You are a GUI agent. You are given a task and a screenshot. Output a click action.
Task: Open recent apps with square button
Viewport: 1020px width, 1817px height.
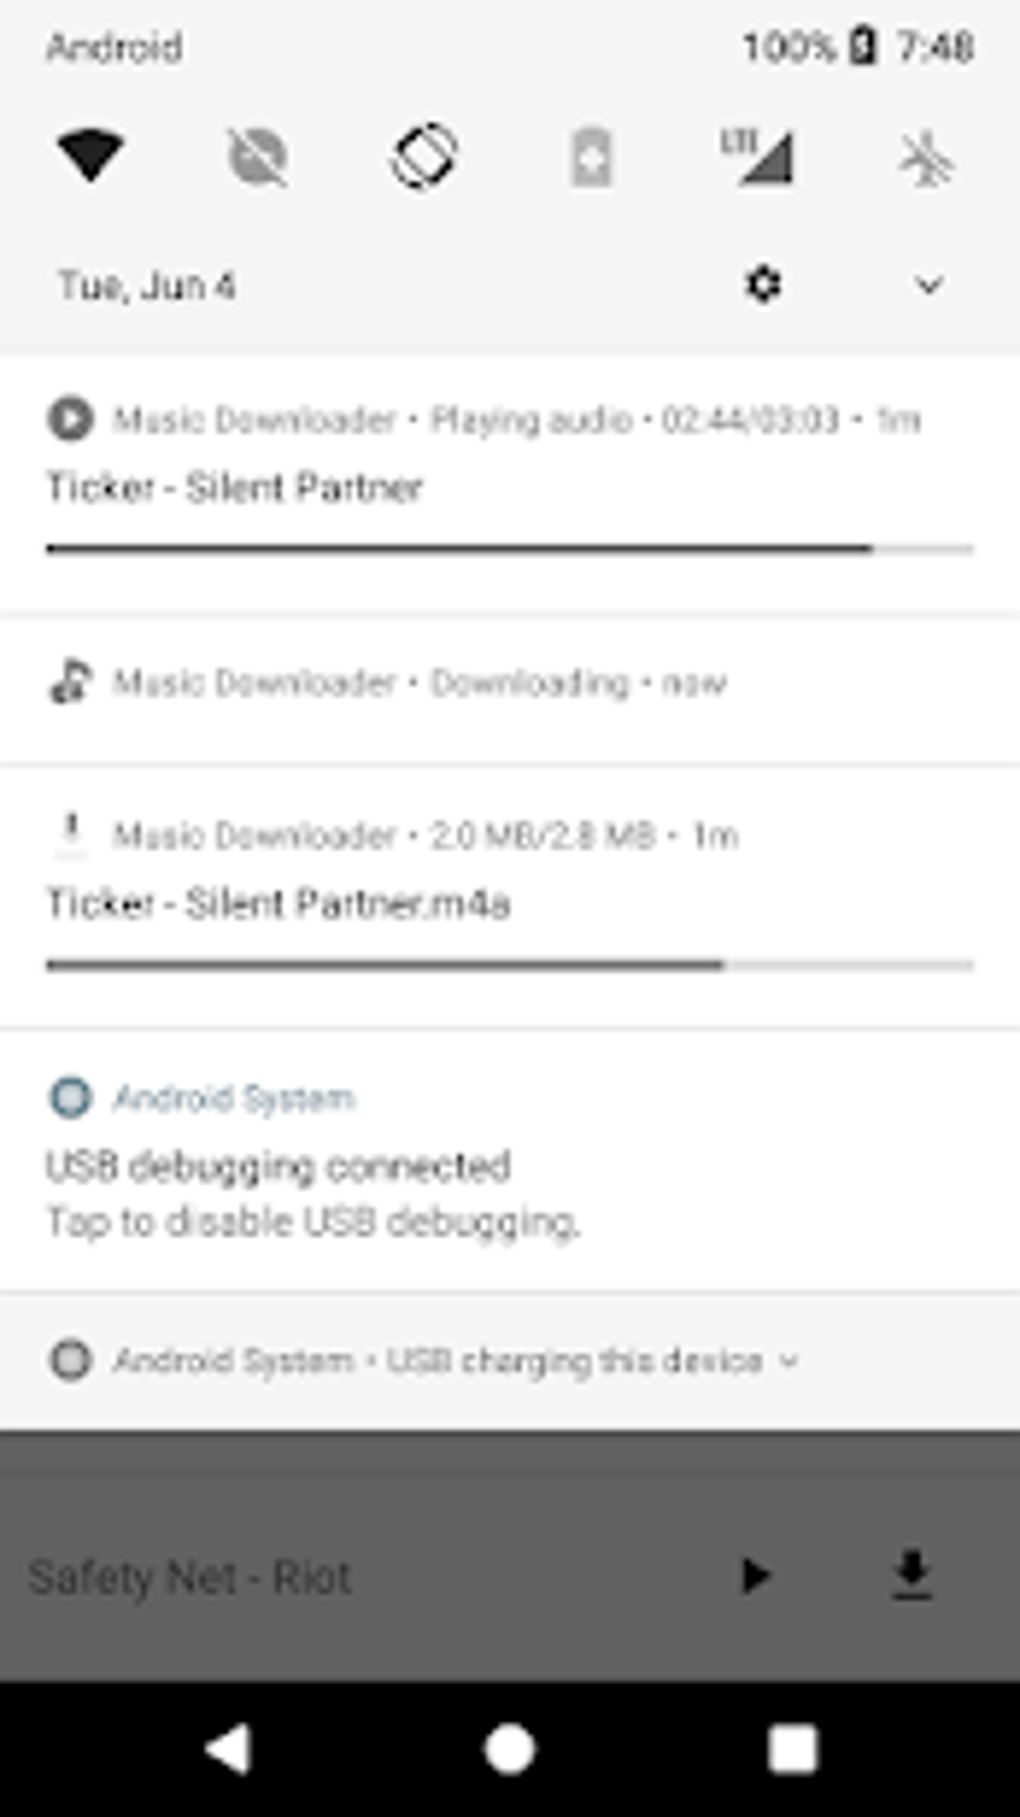click(x=792, y=1750)
